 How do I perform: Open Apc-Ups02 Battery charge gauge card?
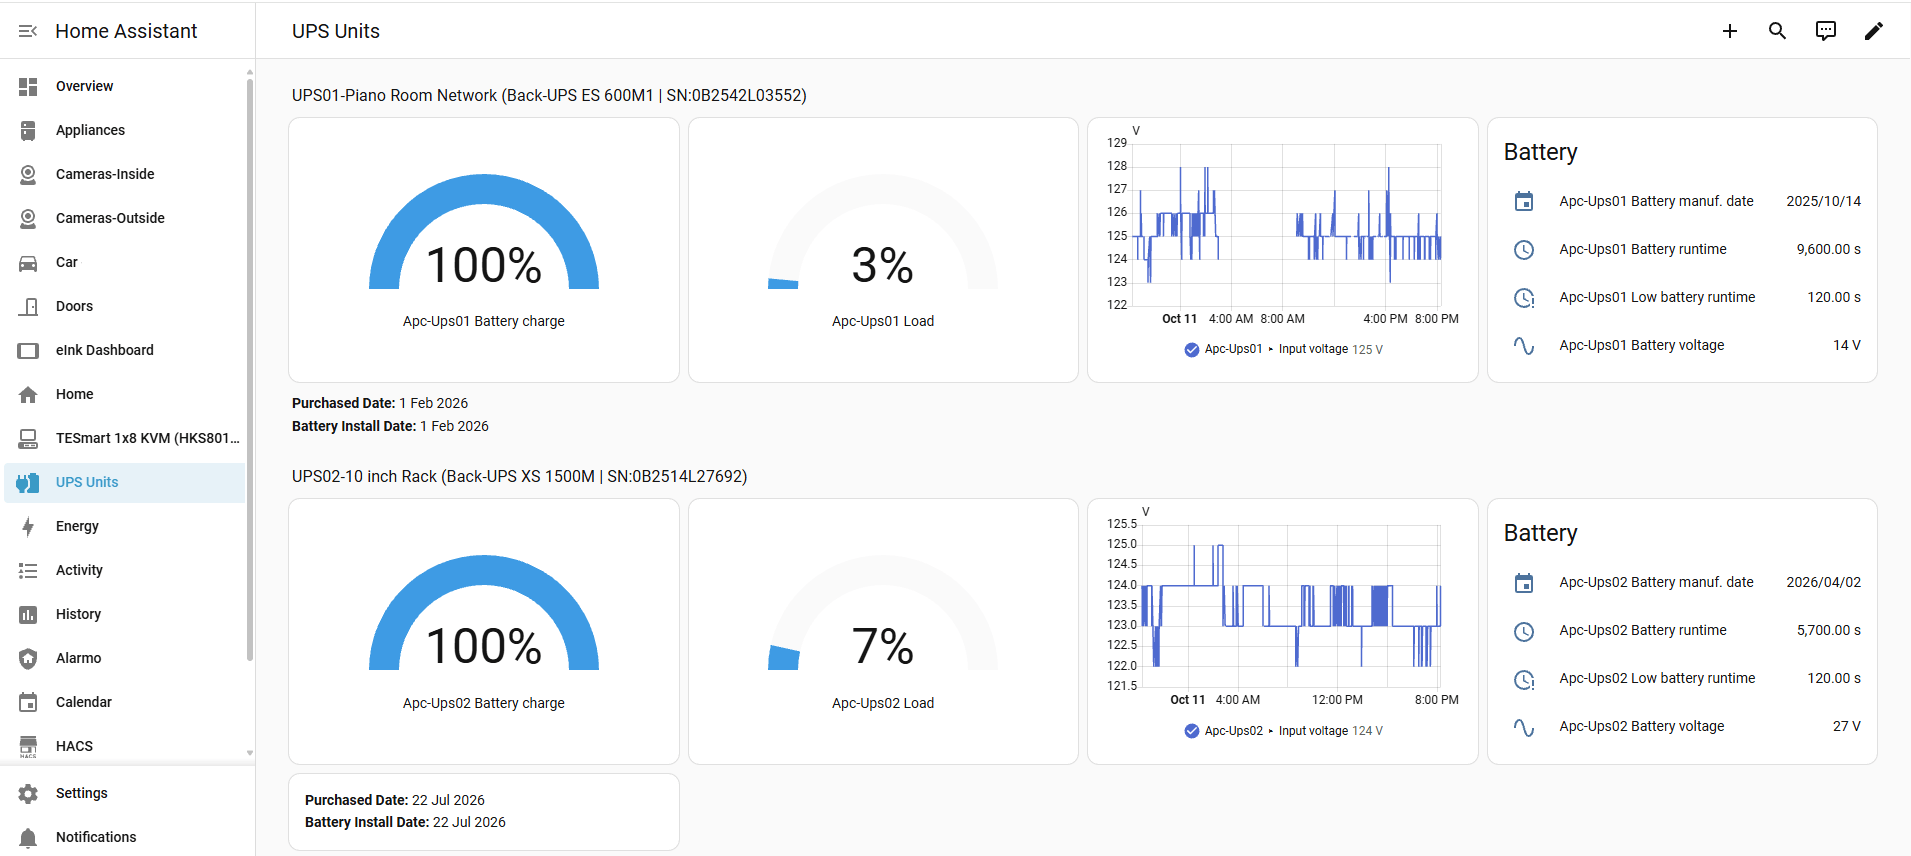(x=484, y=632)
